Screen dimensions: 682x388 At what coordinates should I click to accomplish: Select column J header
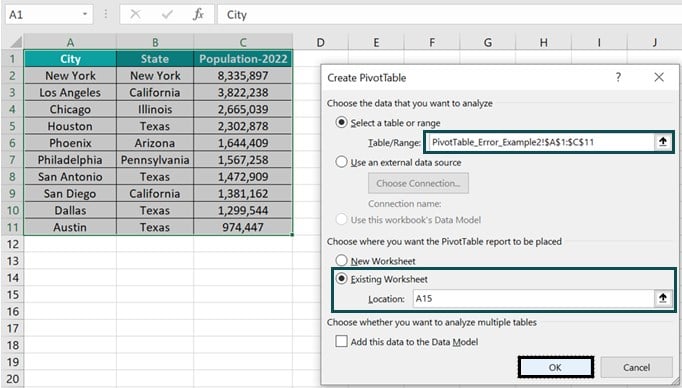[655, 42]
